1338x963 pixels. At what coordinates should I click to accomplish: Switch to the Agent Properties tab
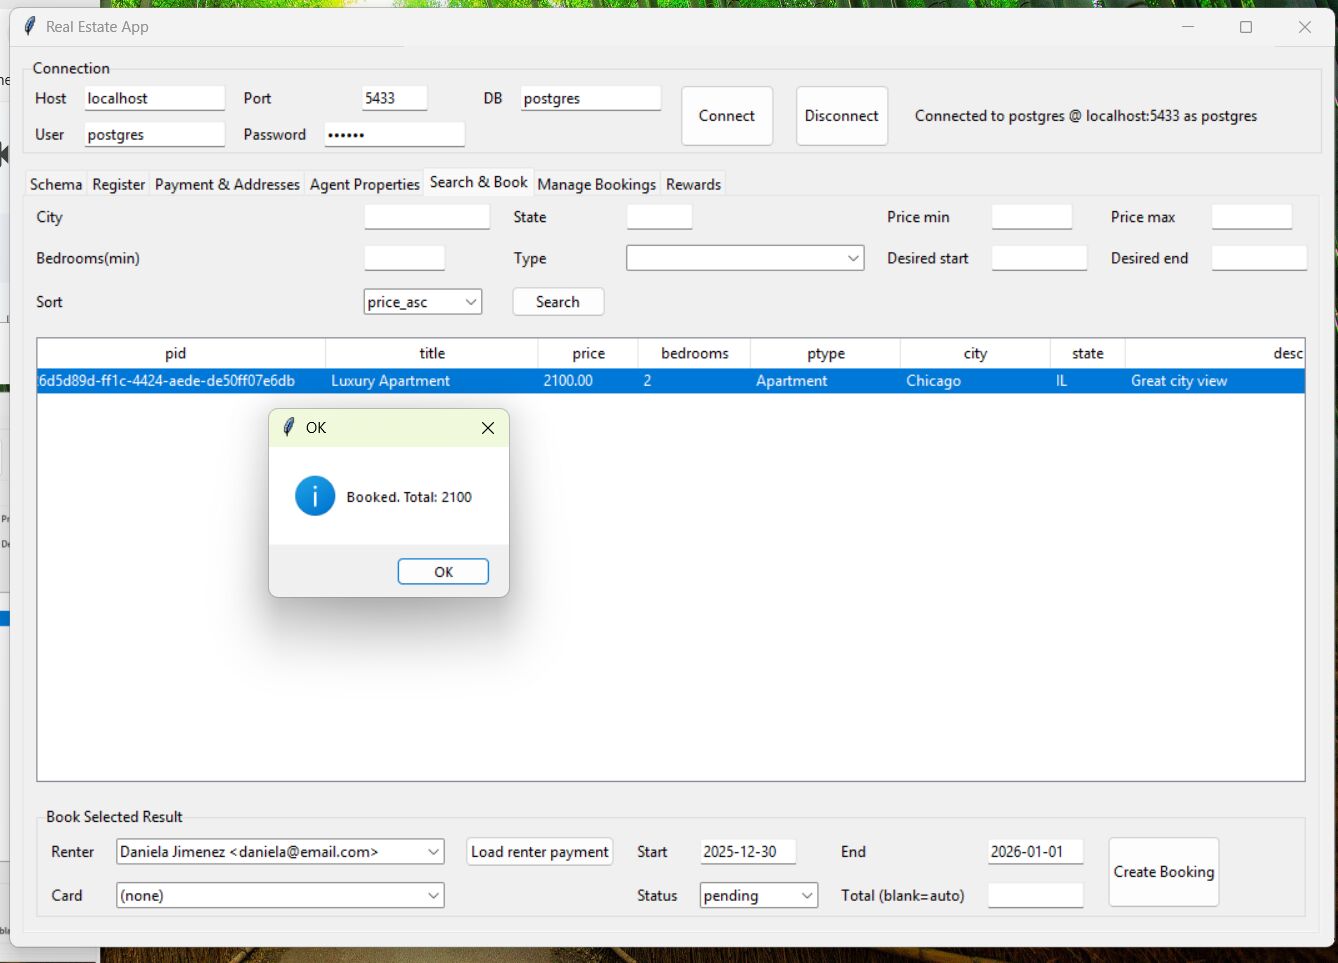click(365, 184)
